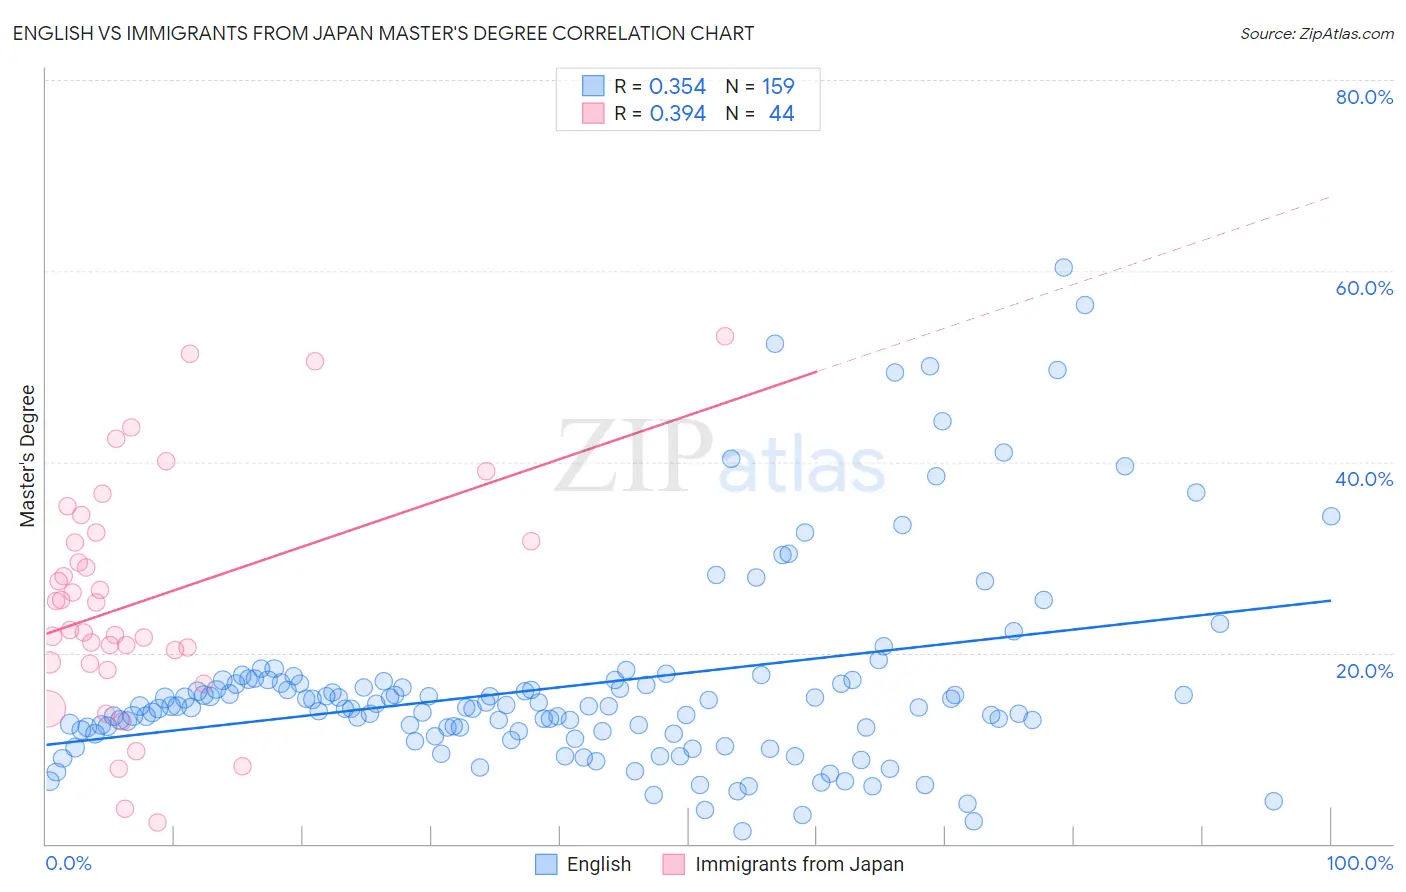Select the English legend label

pos(599,864)
